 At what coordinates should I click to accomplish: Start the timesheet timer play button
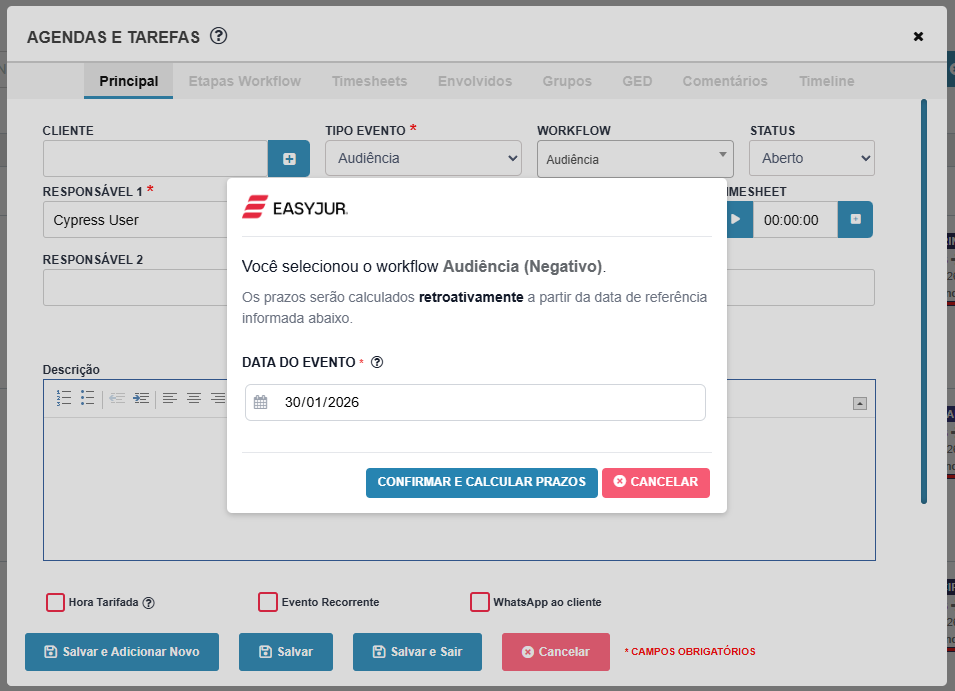coord(738,220)
